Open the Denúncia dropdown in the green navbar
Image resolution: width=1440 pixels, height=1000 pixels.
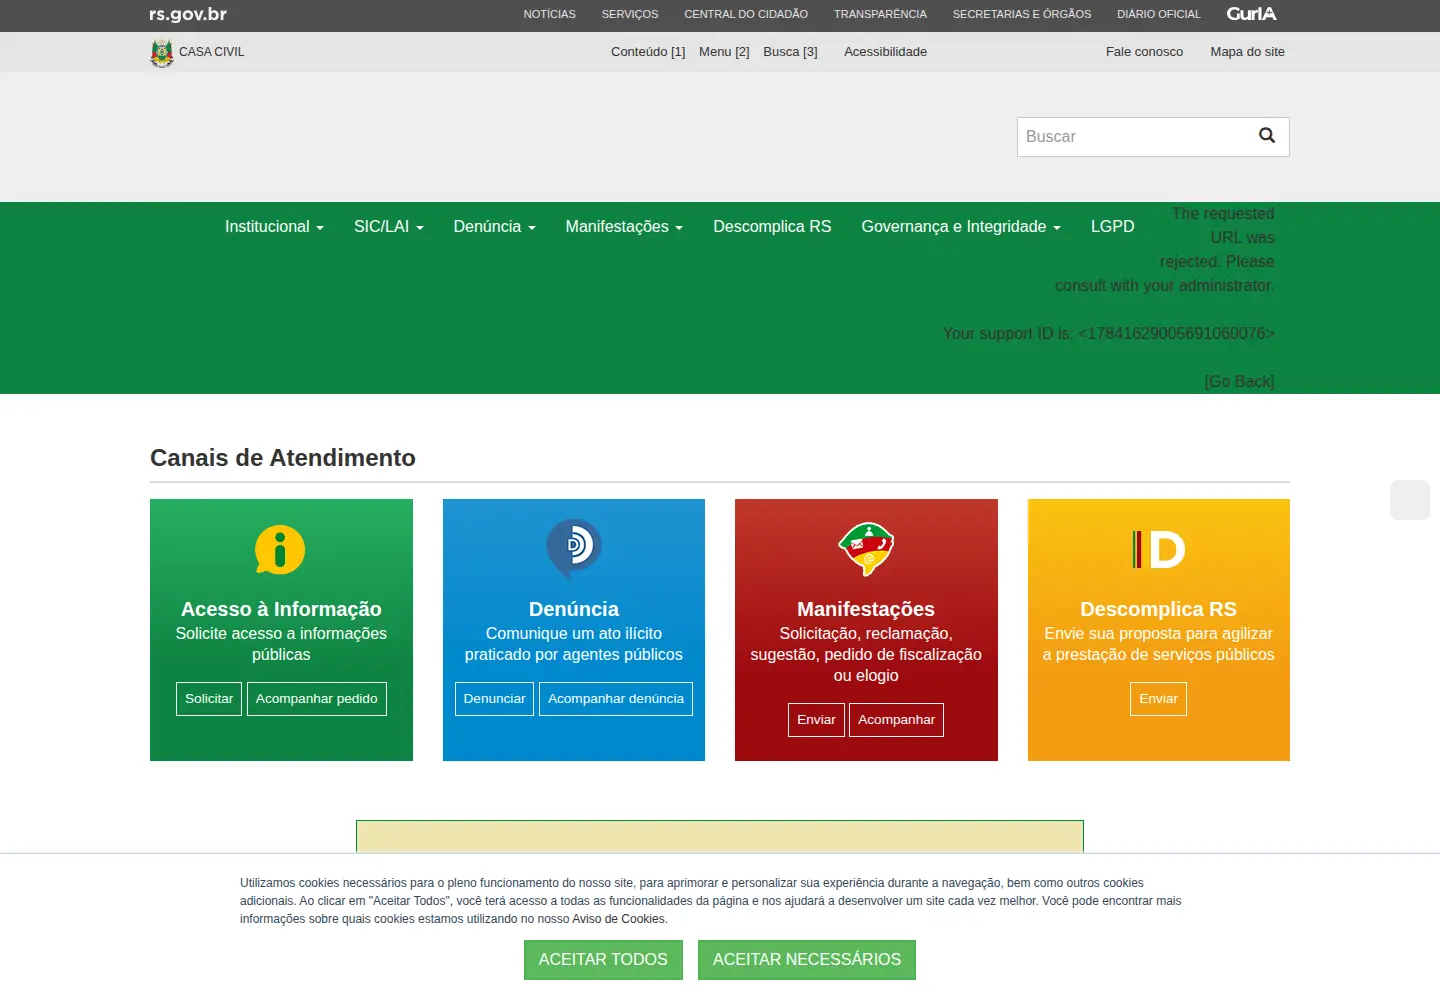coord(495,227)
